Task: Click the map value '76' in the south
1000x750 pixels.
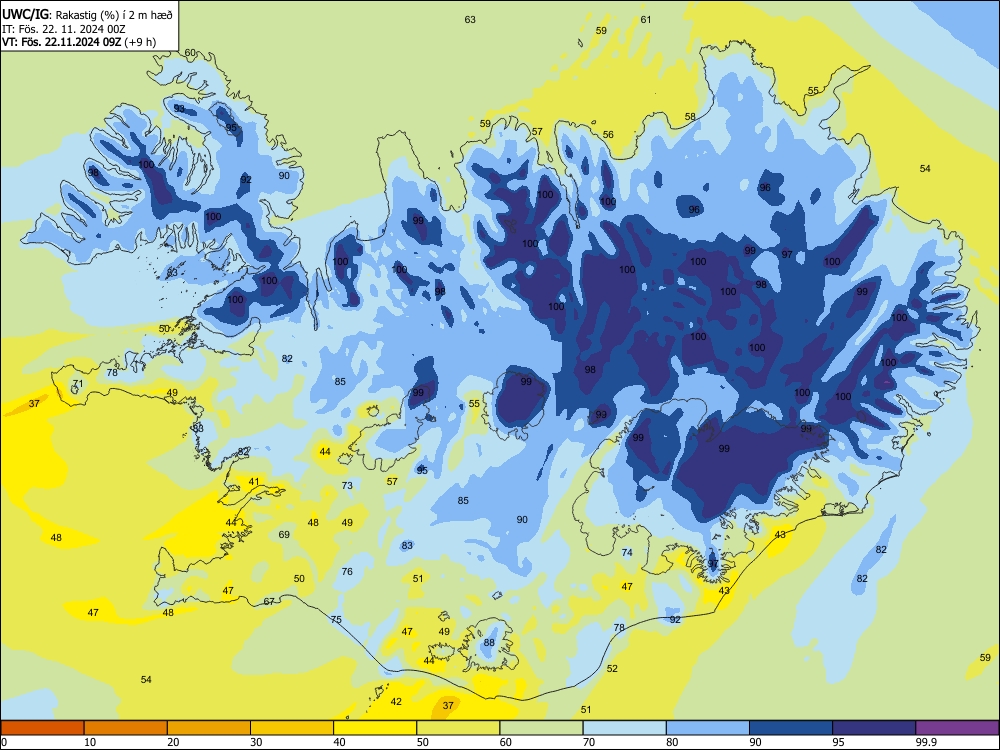Action: click(x=347, y=571)
